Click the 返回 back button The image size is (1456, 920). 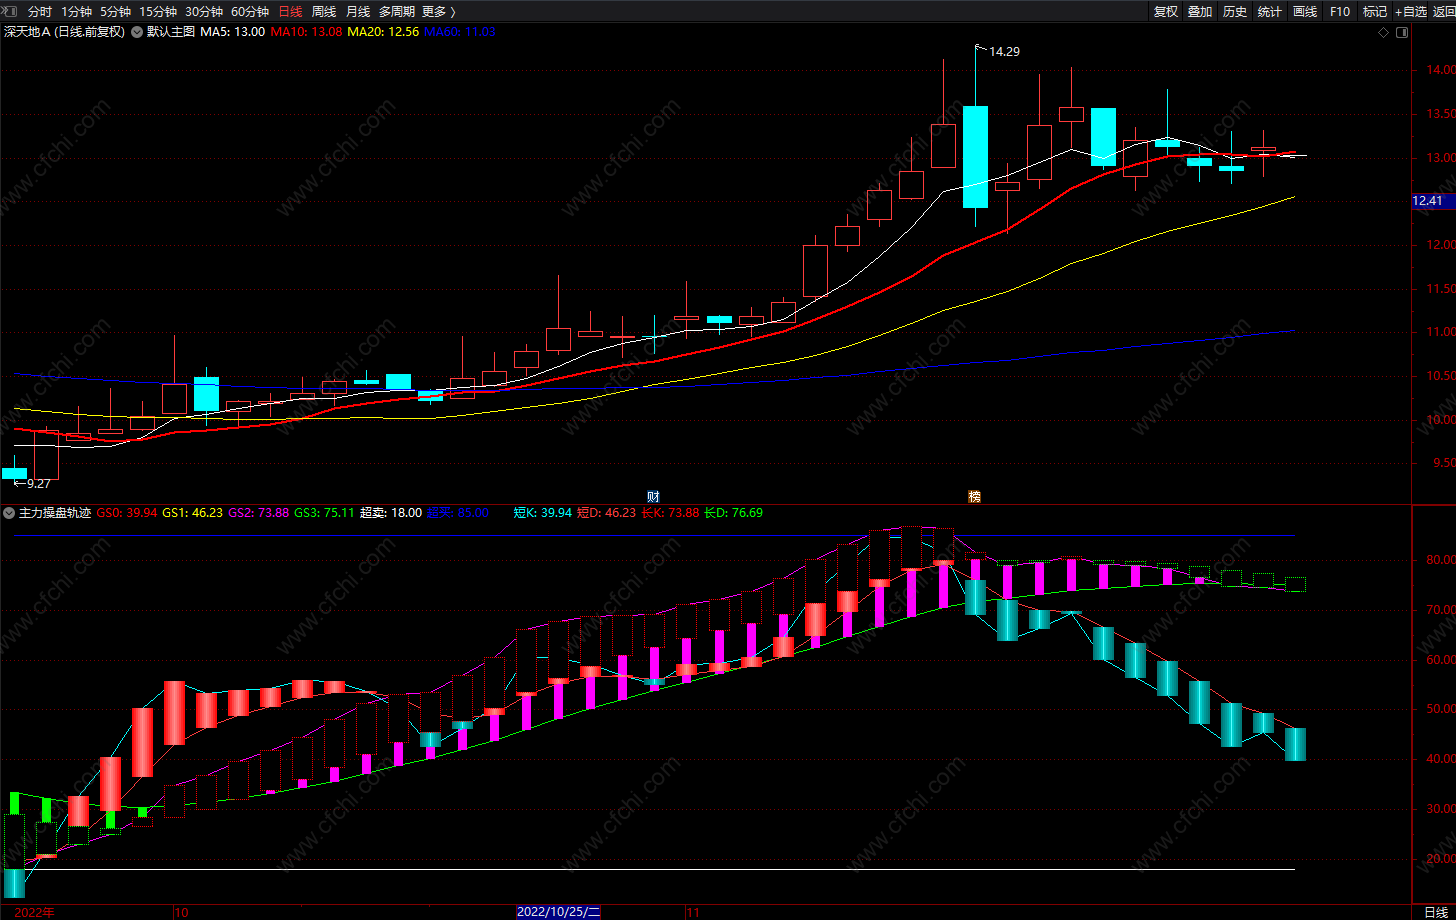pos(1444,12)
